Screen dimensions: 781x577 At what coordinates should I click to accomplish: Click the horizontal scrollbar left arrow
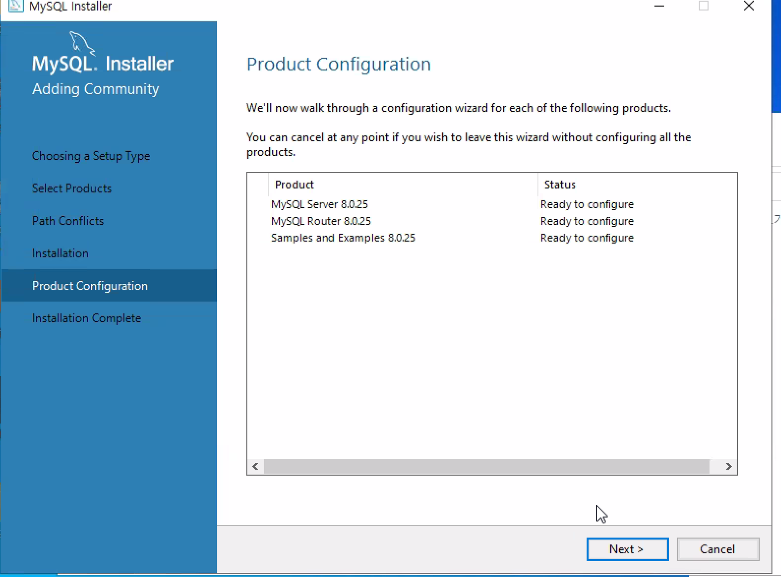point(255,466)
